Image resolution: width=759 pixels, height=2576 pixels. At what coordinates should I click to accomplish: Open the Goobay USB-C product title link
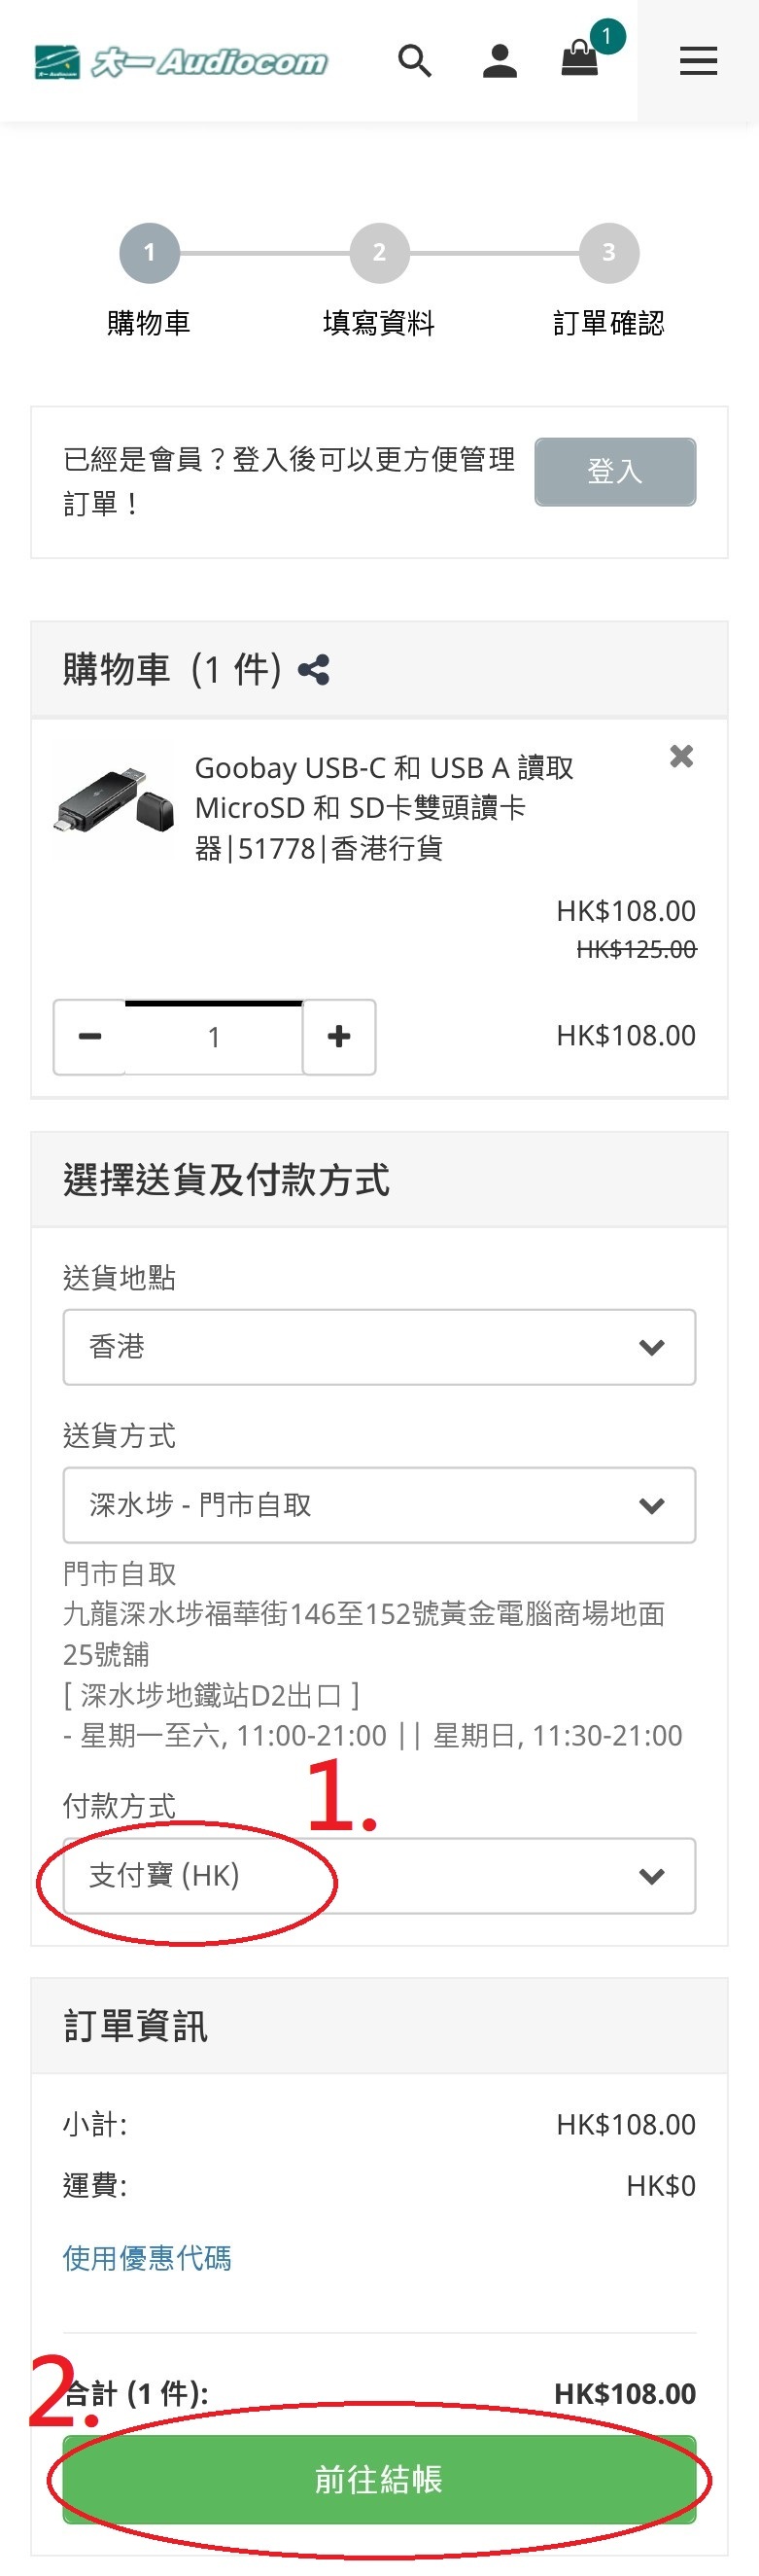pyautogui.click(x=384, y=808)
